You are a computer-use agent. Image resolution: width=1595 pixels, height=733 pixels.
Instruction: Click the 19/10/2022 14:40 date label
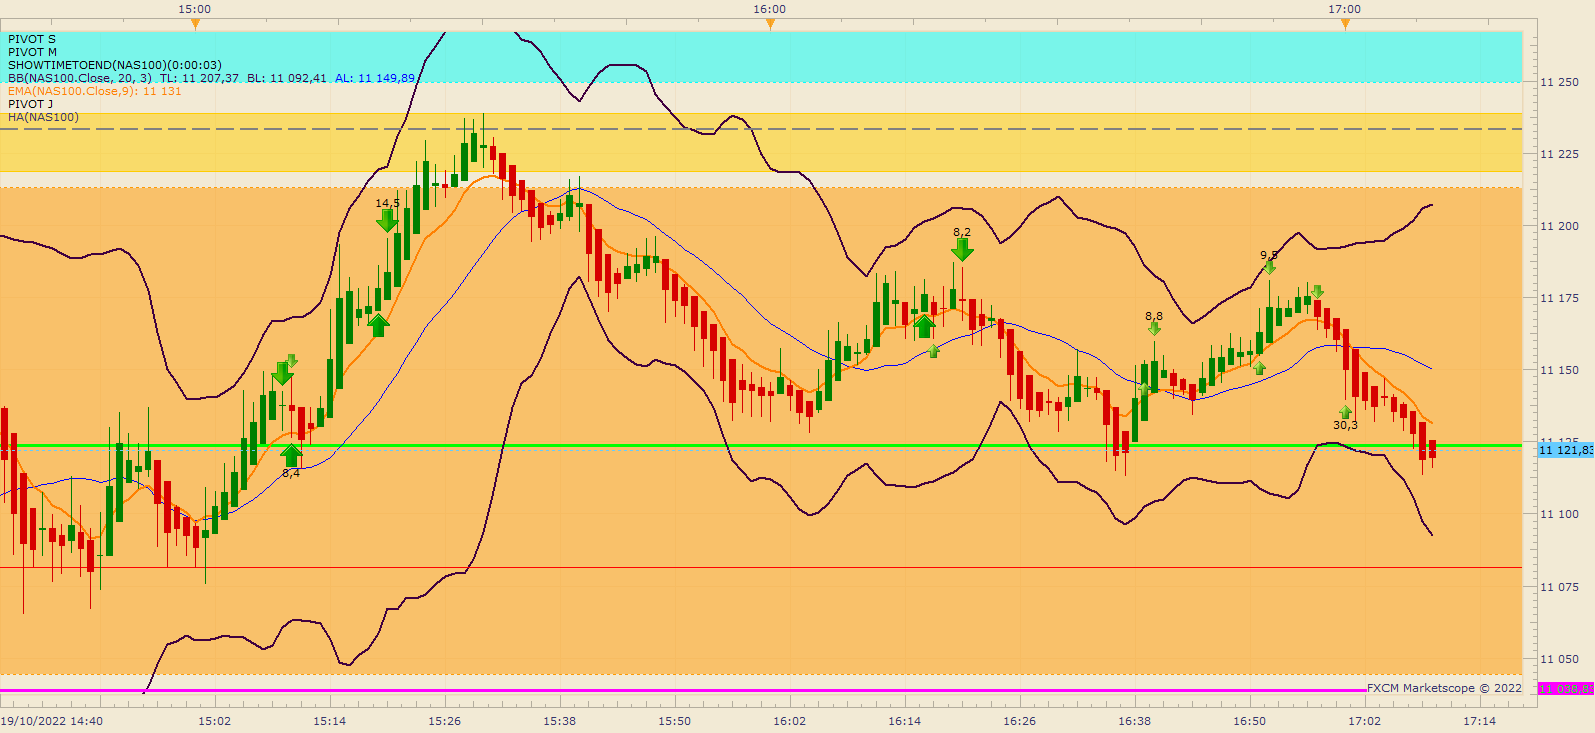tap(51, 721)
